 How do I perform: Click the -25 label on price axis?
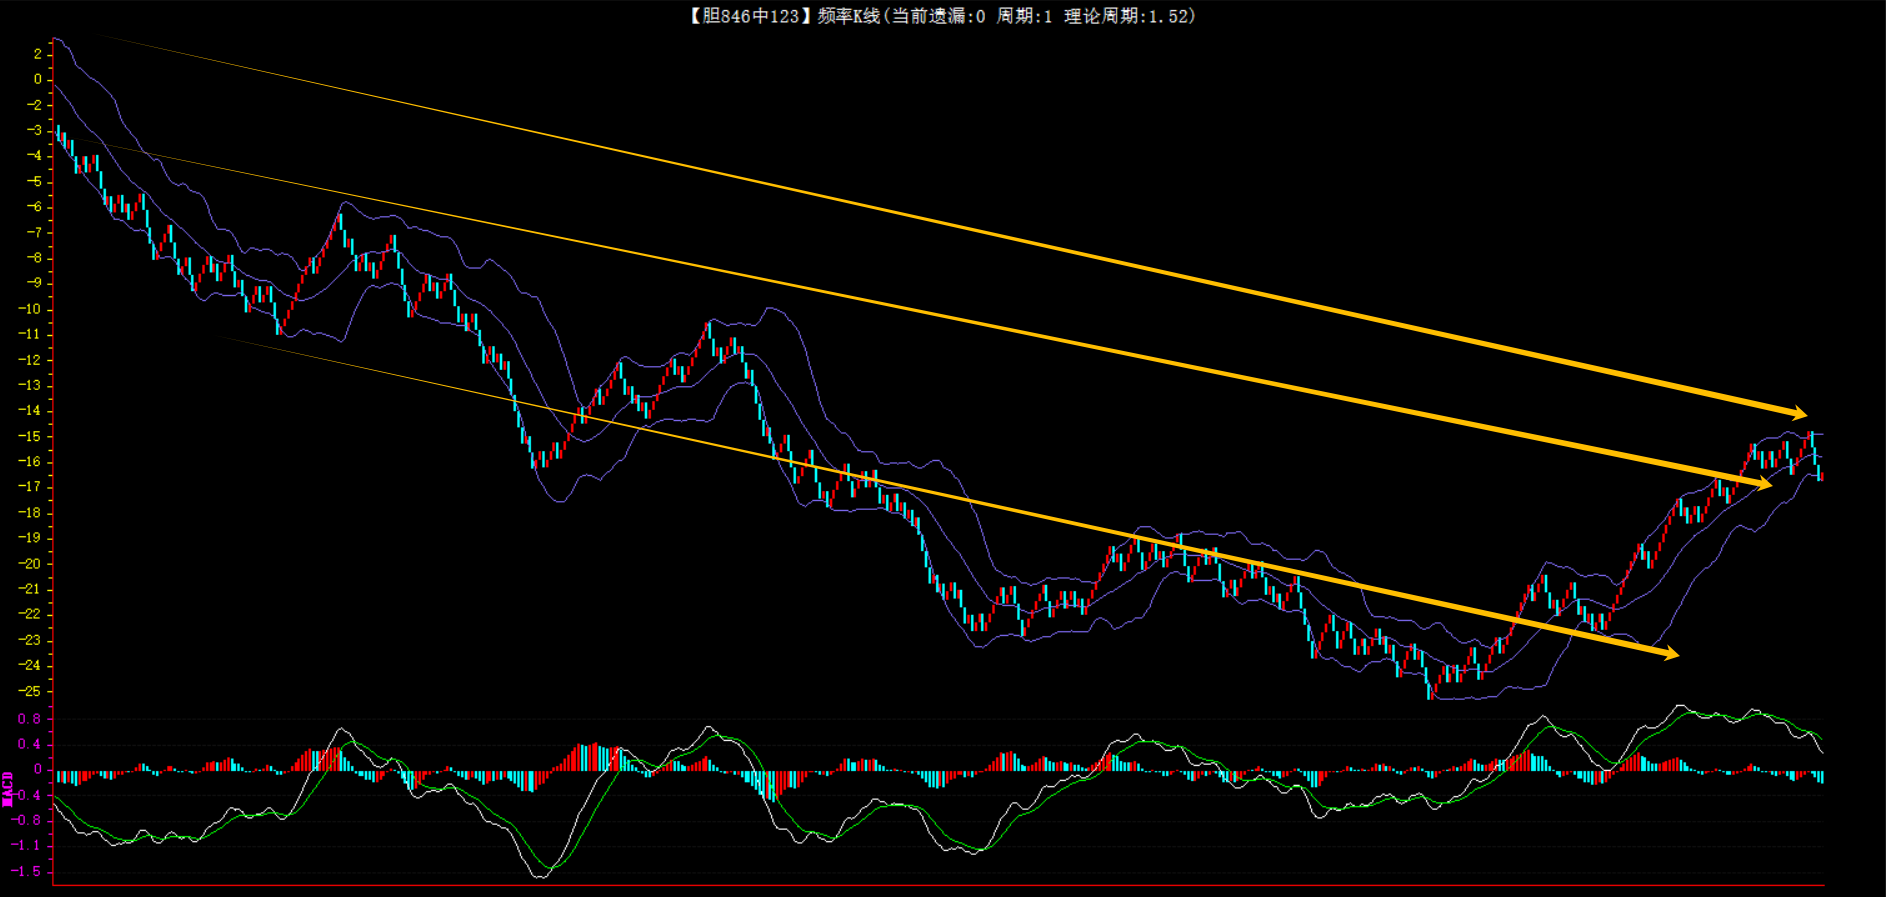pos(30,691)
